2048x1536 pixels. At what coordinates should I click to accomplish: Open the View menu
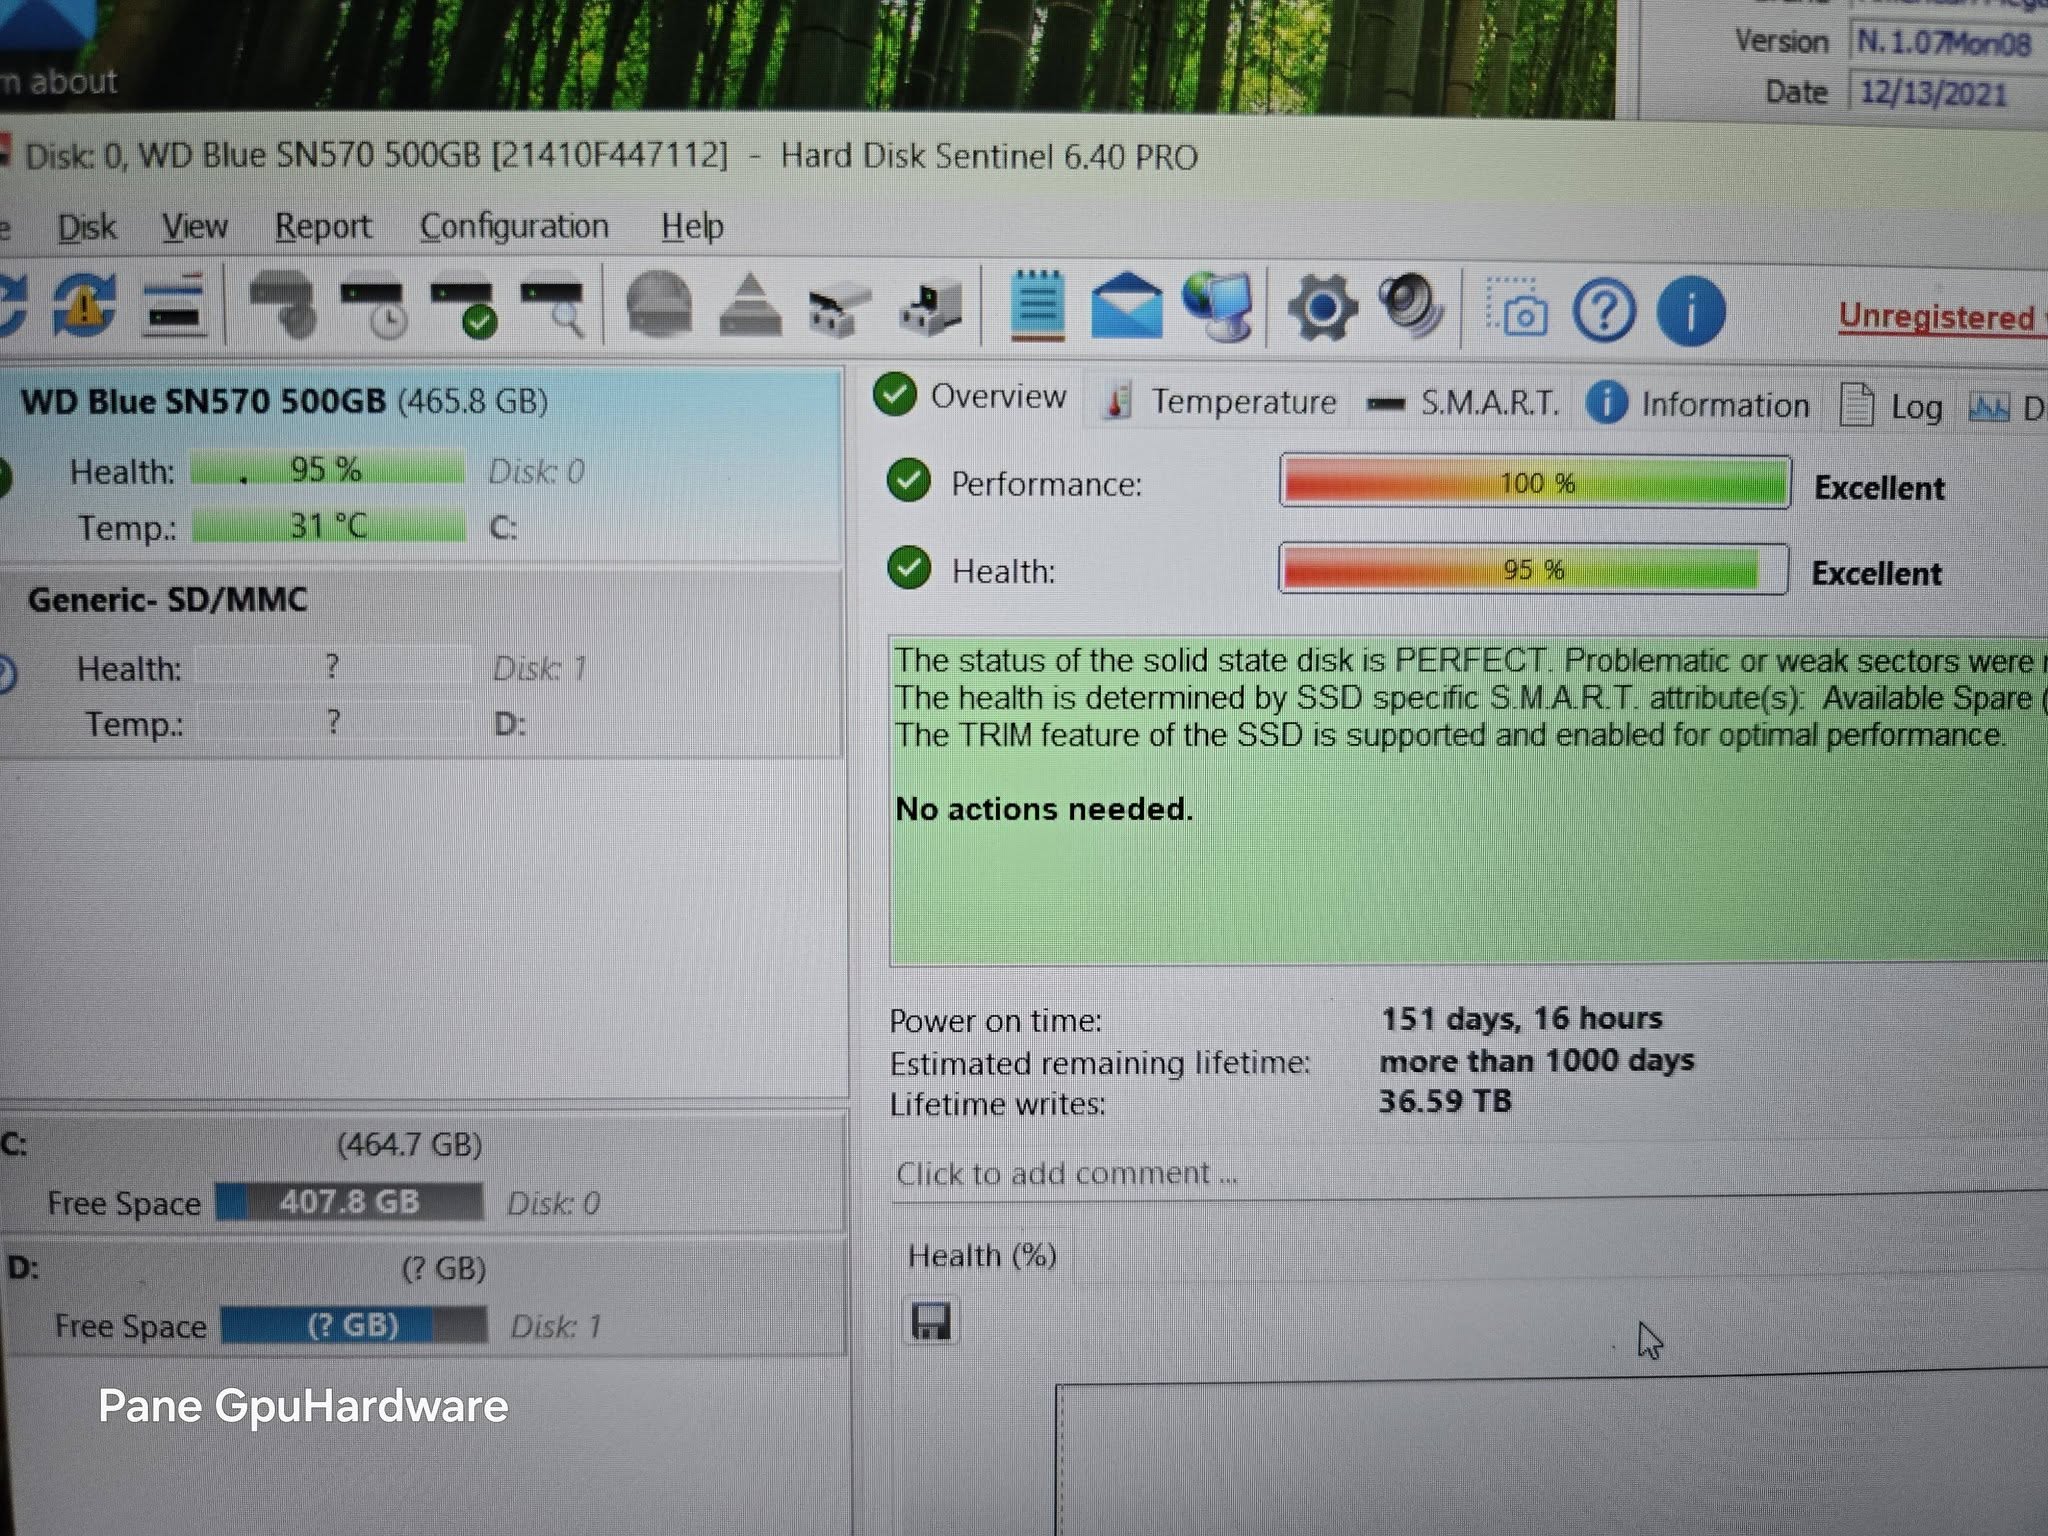pos(195,227)
